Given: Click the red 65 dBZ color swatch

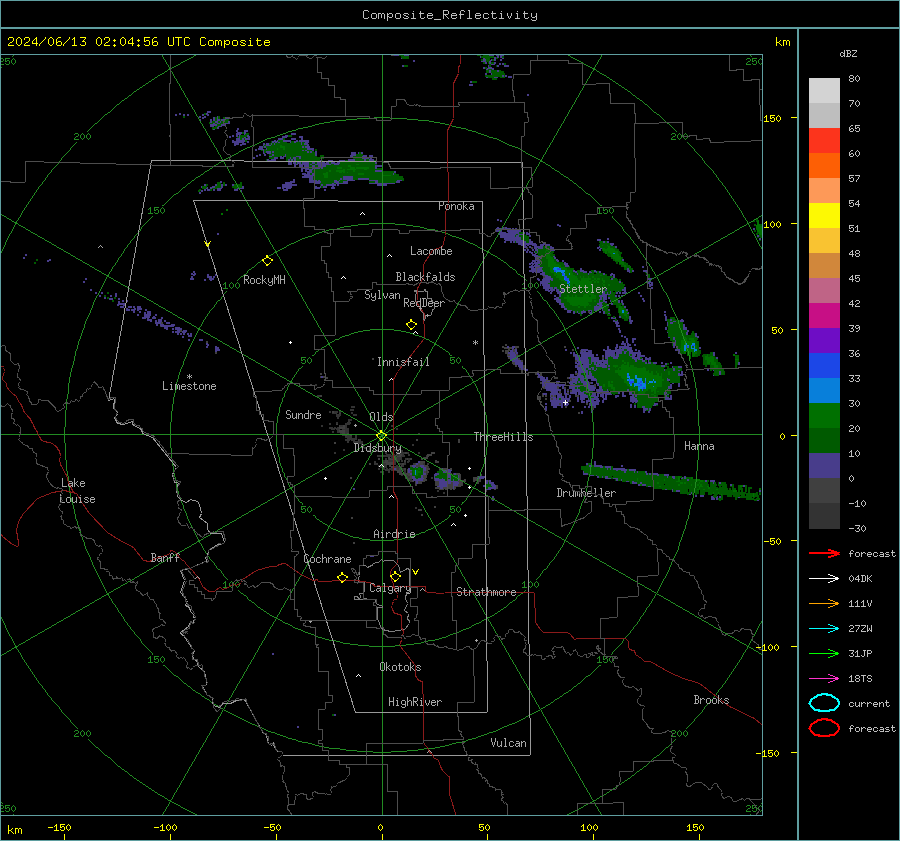Looking at the screenshot, I should [x=824, y=140].
